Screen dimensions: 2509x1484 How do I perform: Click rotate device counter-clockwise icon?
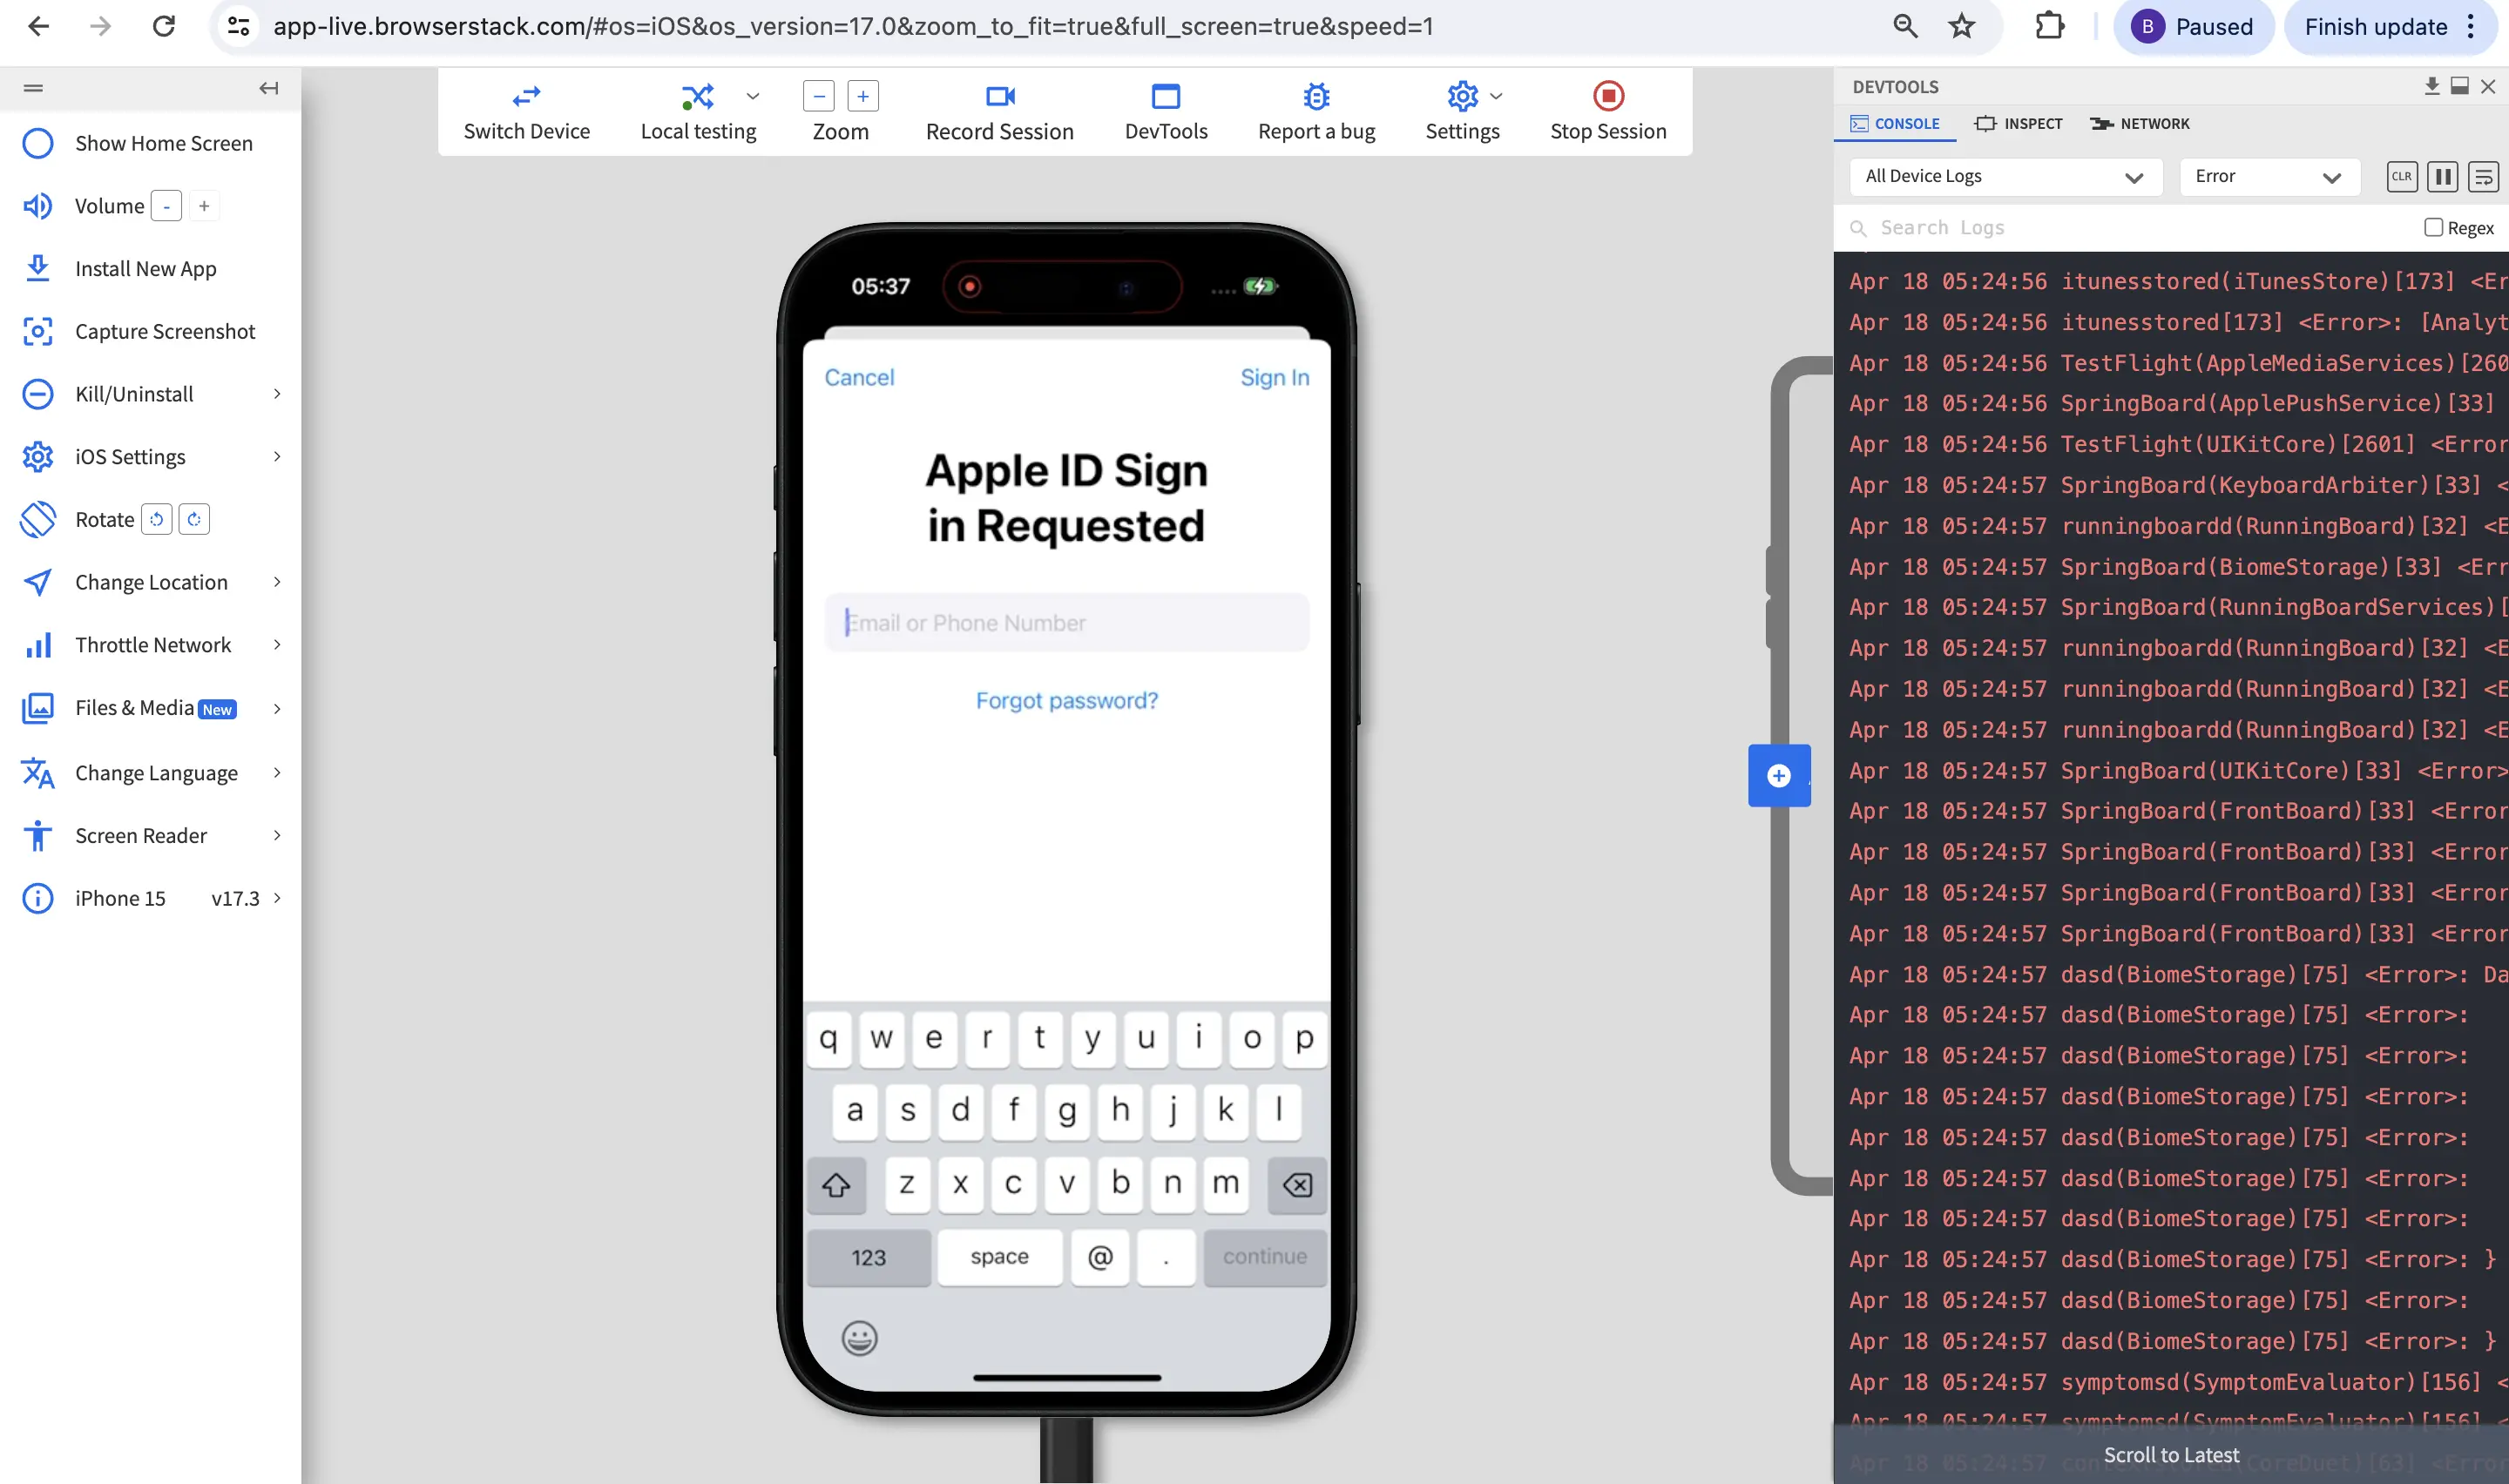[157, 520]
